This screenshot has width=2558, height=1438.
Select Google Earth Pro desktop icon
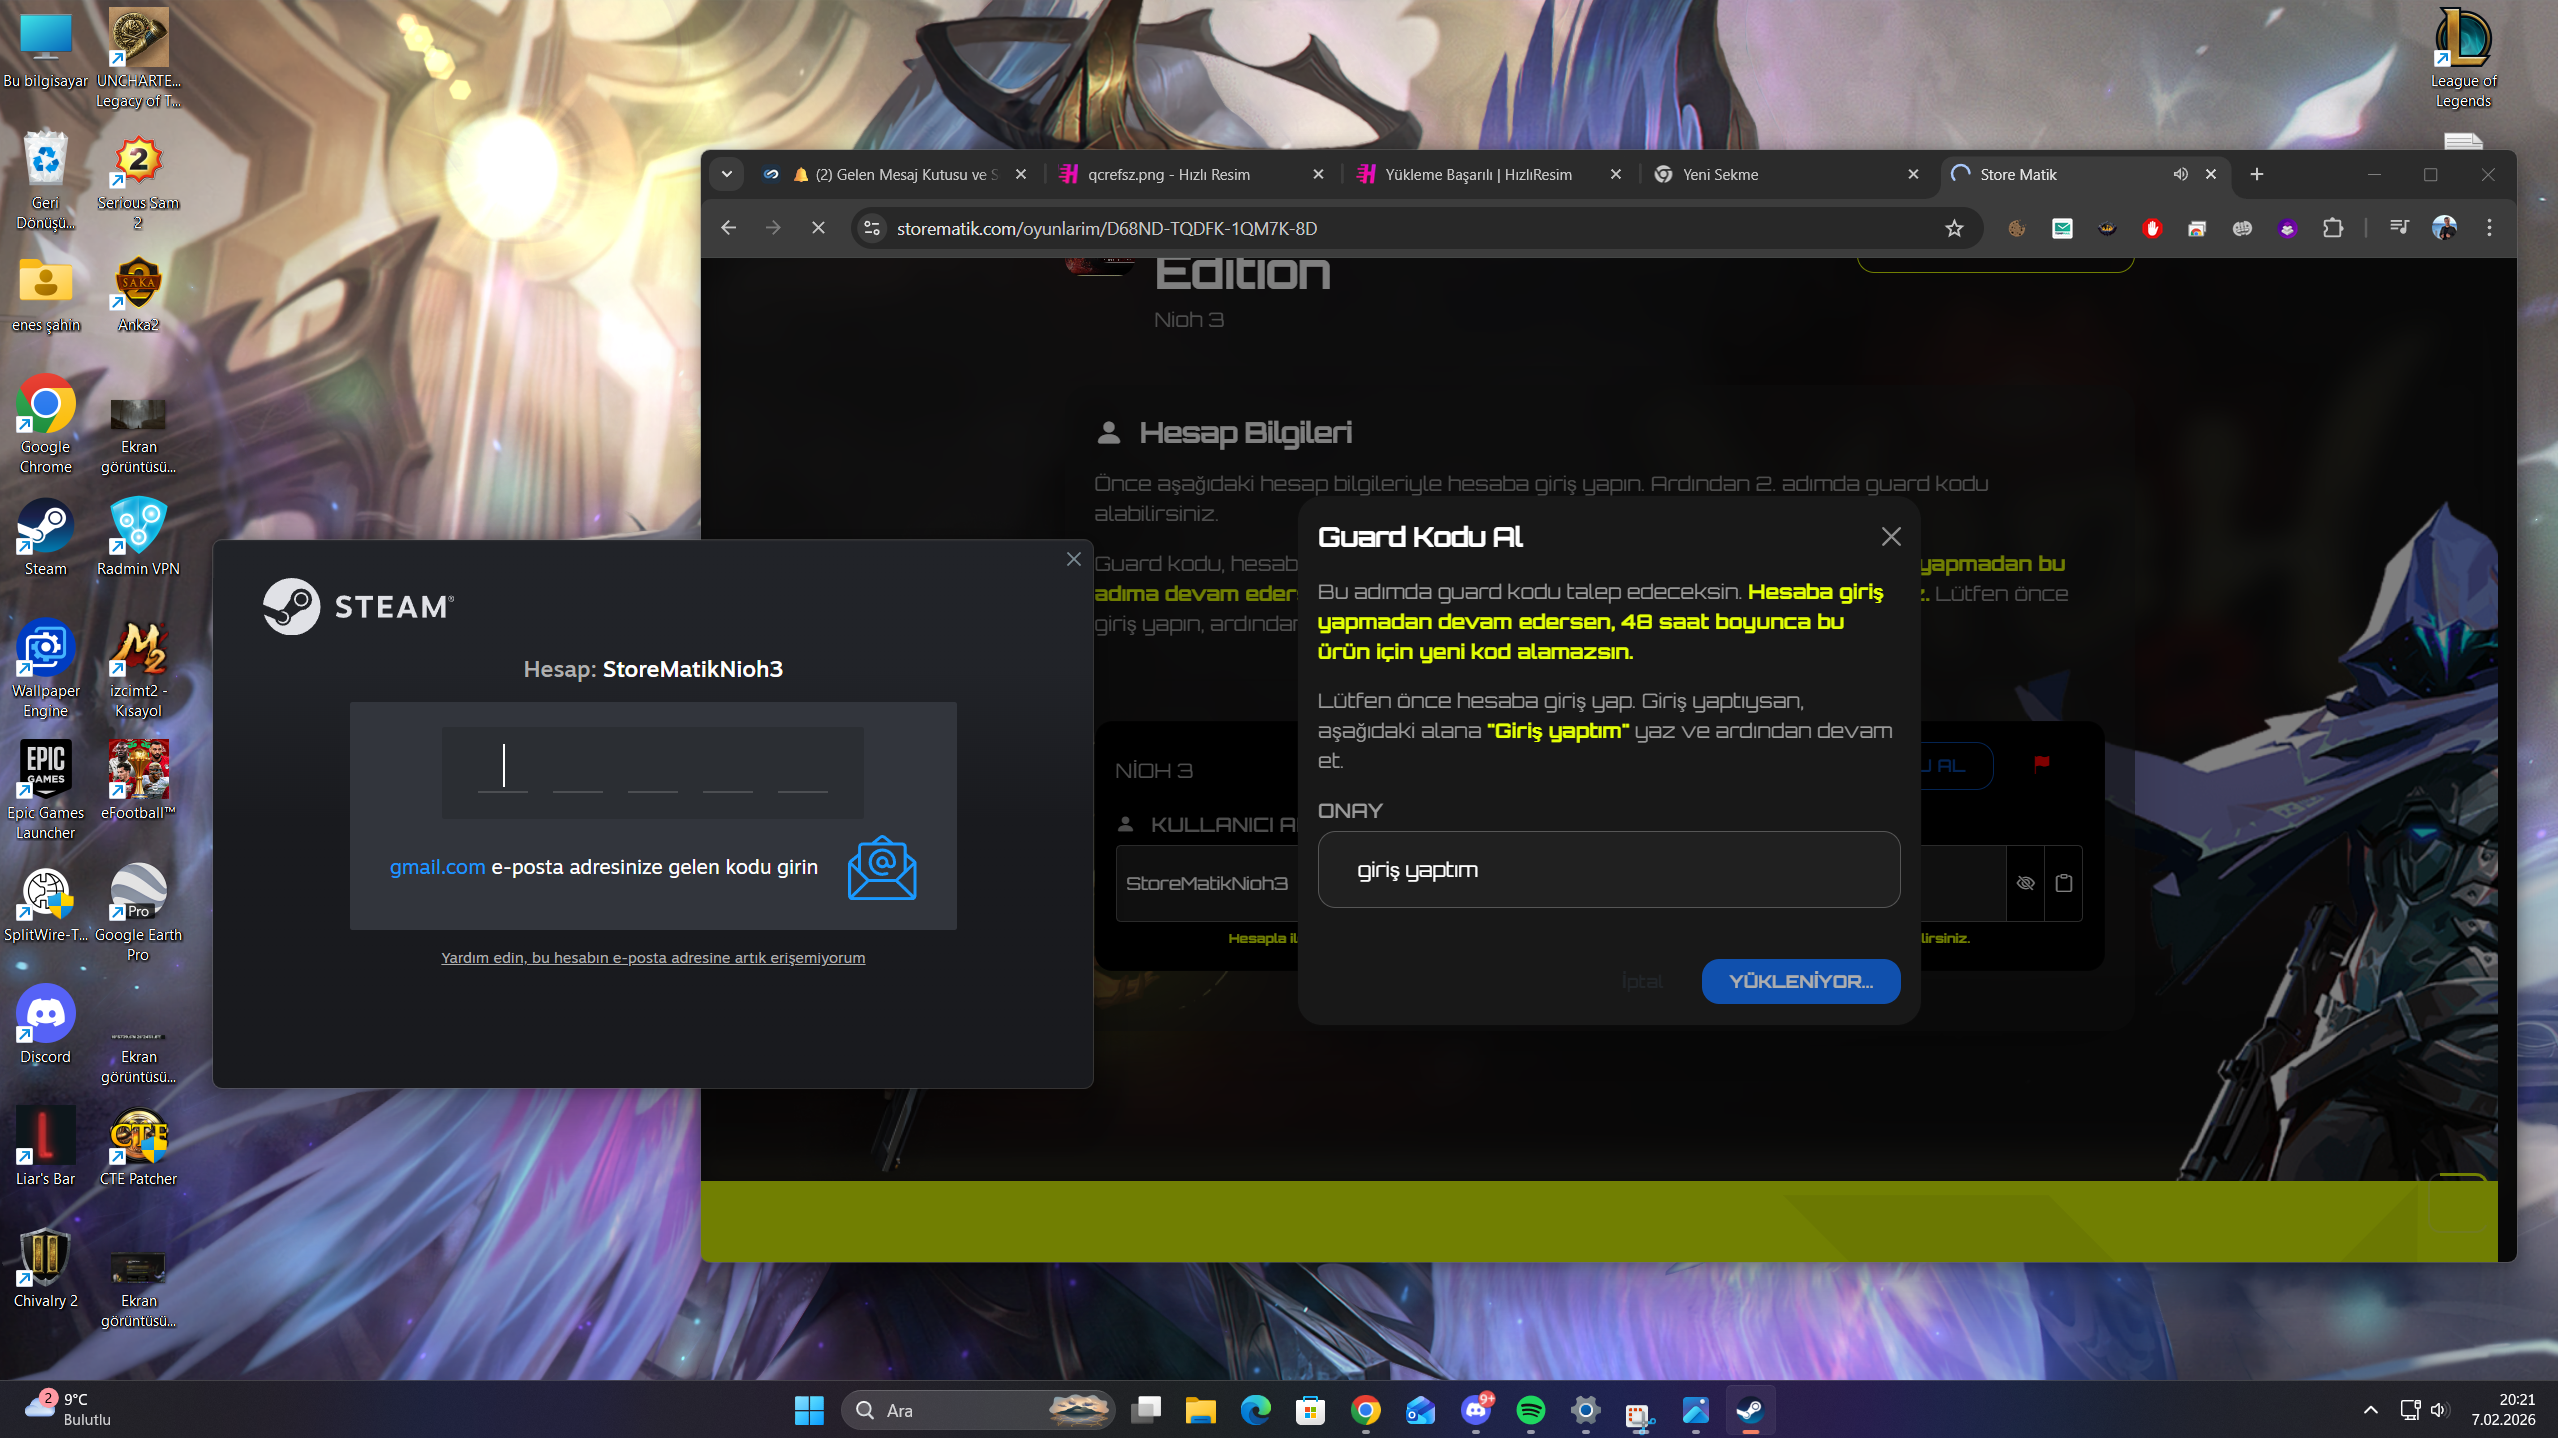coord(138,914)
